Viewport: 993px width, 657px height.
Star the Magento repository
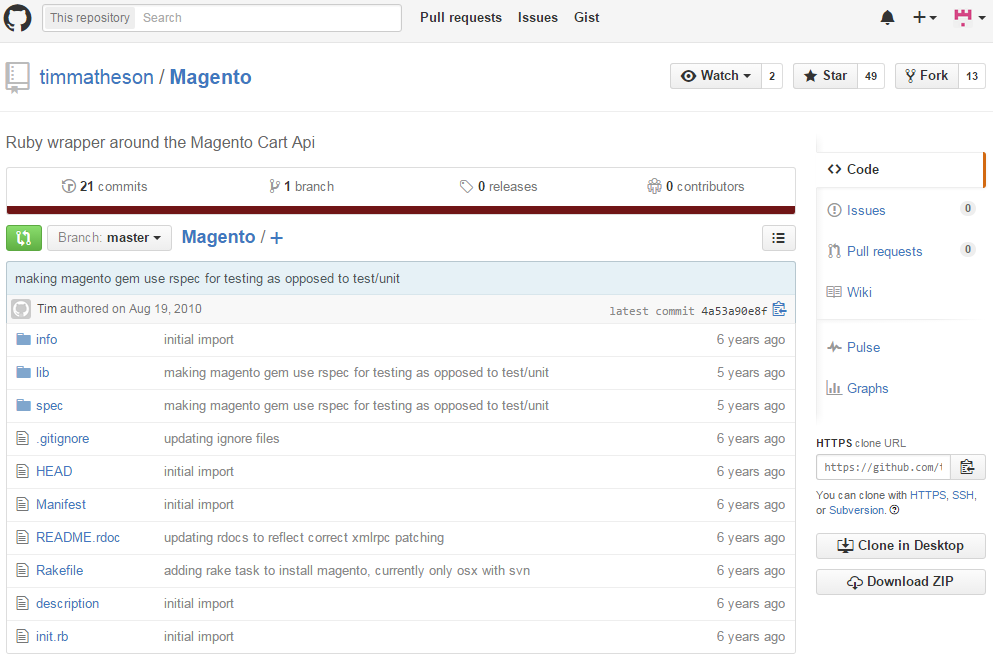(x=825, y=76)
